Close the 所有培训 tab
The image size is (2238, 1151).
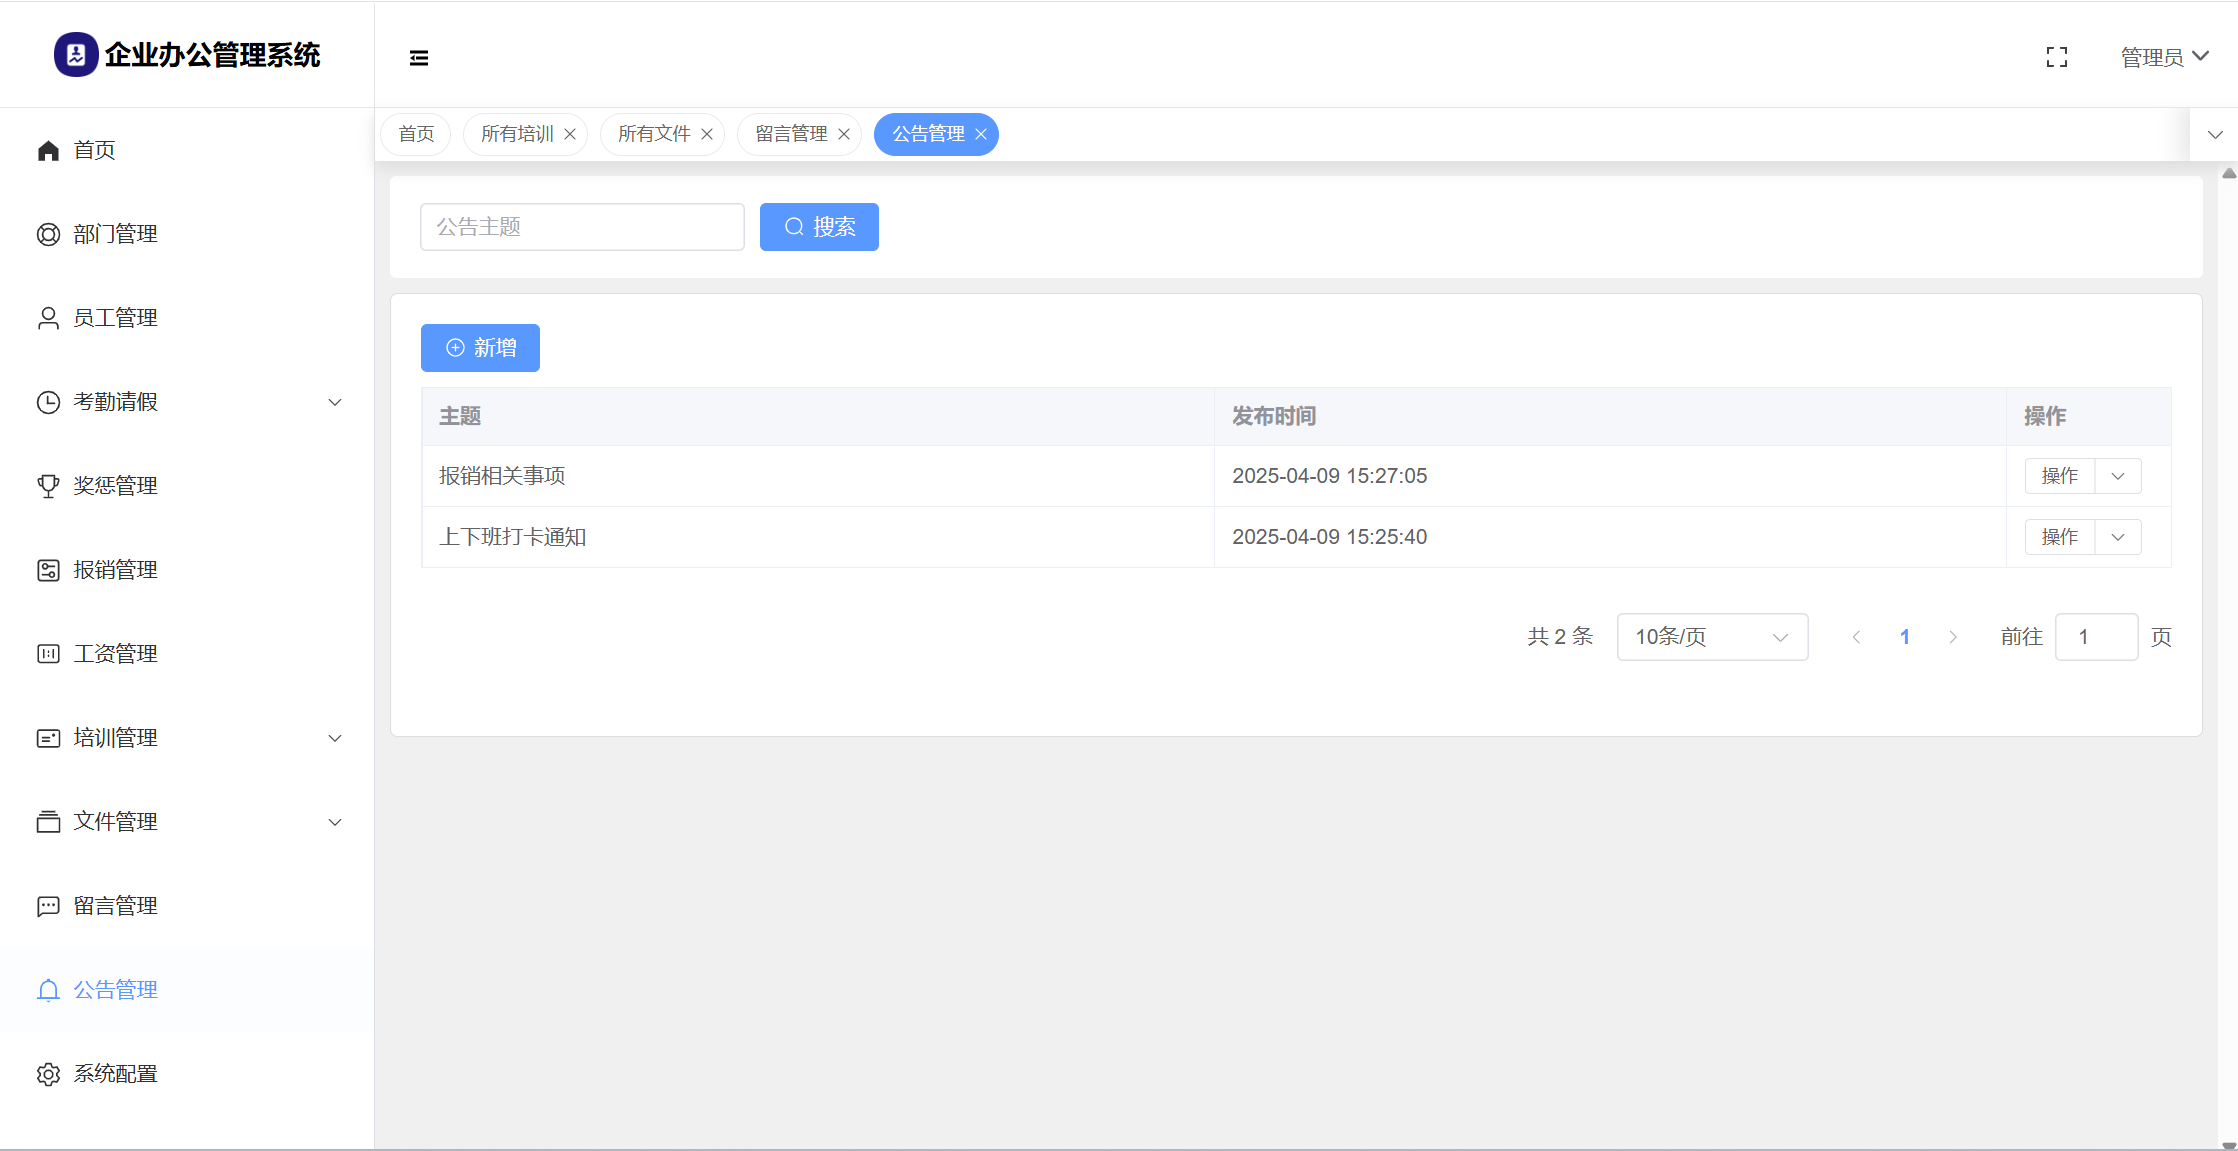(x=570, y=134)
